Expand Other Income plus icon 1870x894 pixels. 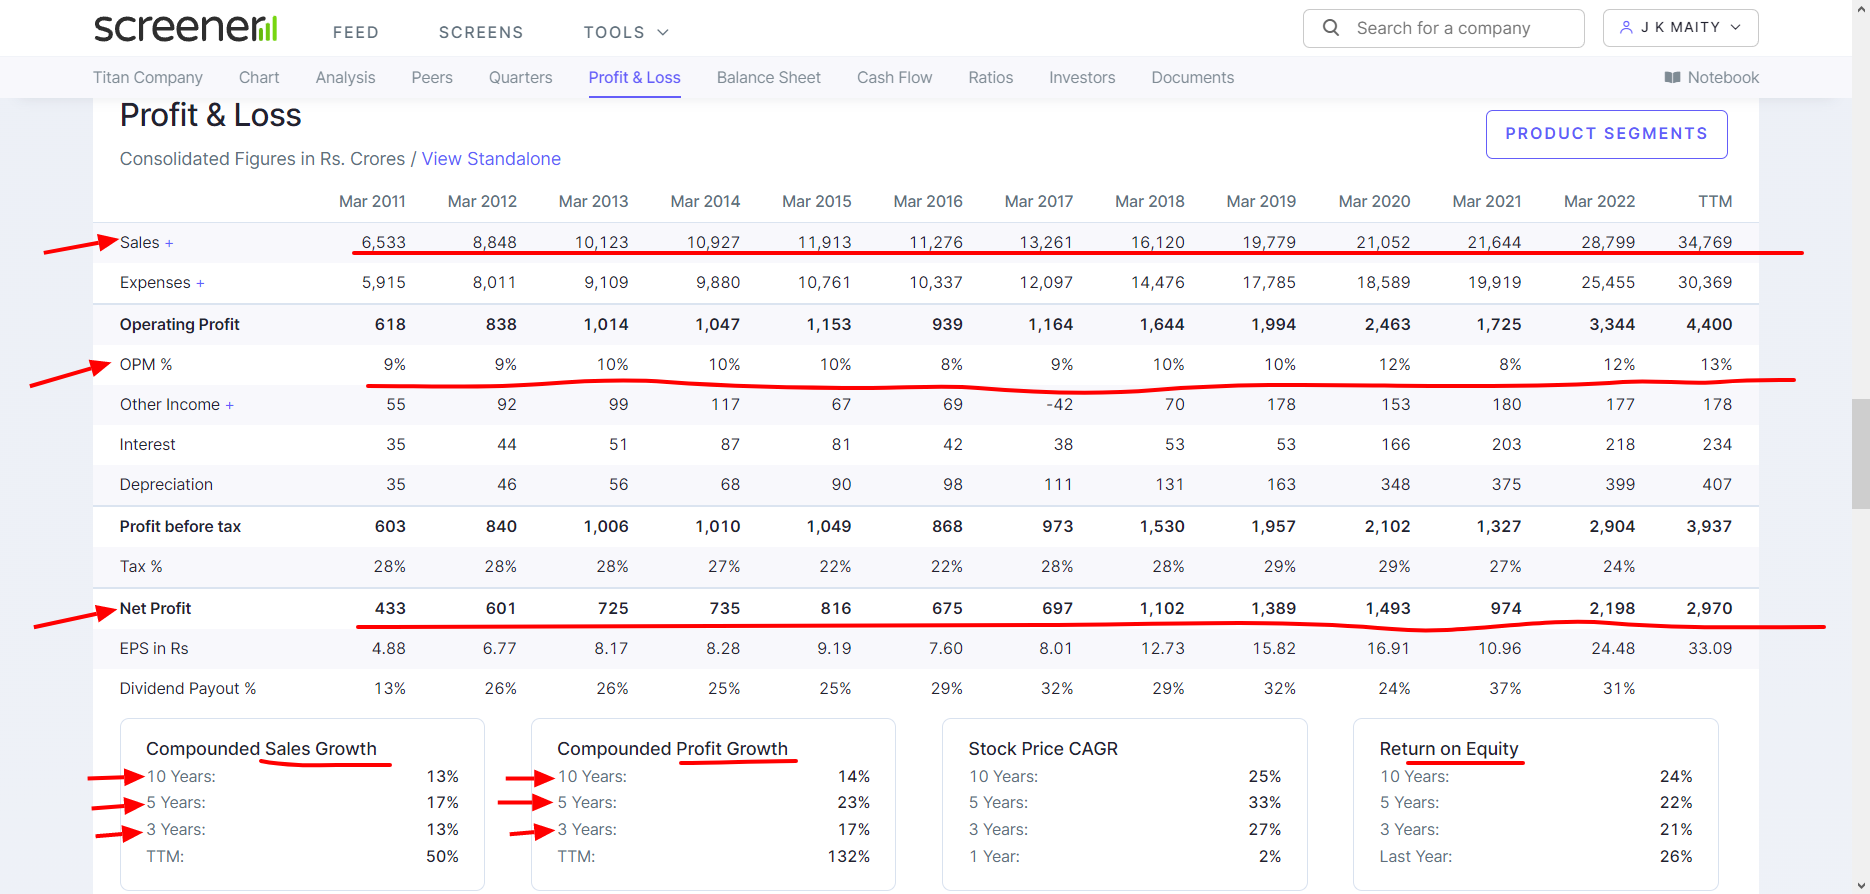coord(229,405)
